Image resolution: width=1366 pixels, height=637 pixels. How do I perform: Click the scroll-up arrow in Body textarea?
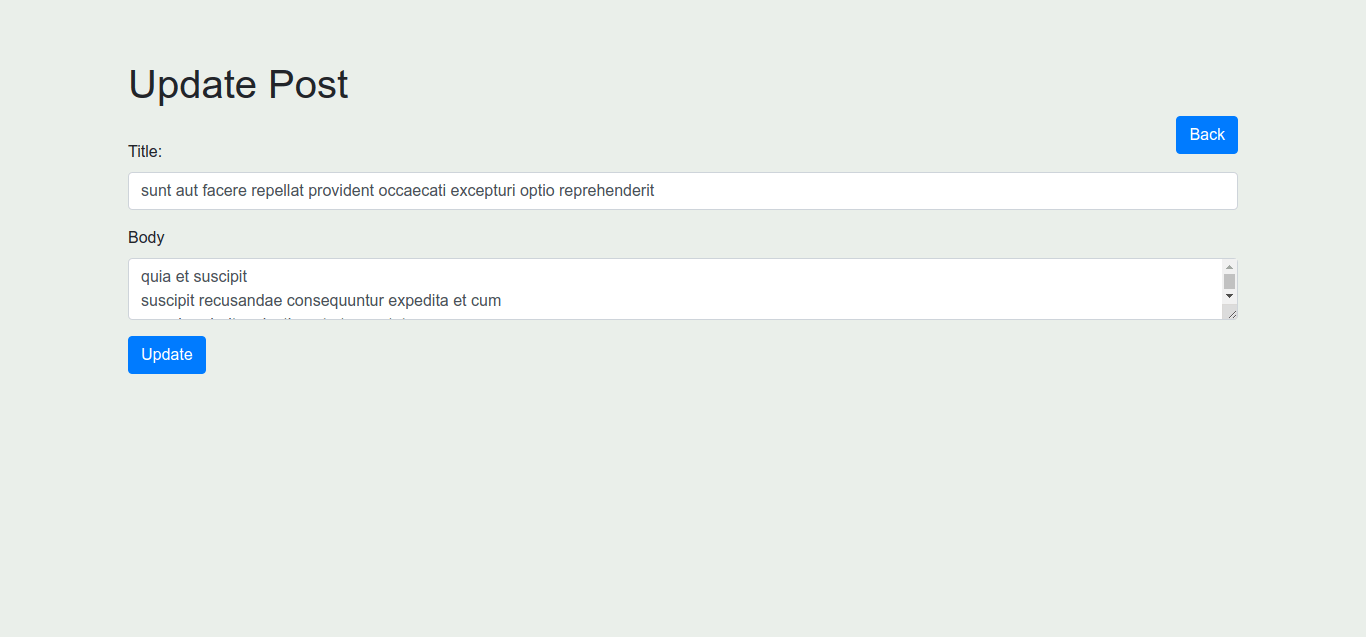coord(1230,266)
